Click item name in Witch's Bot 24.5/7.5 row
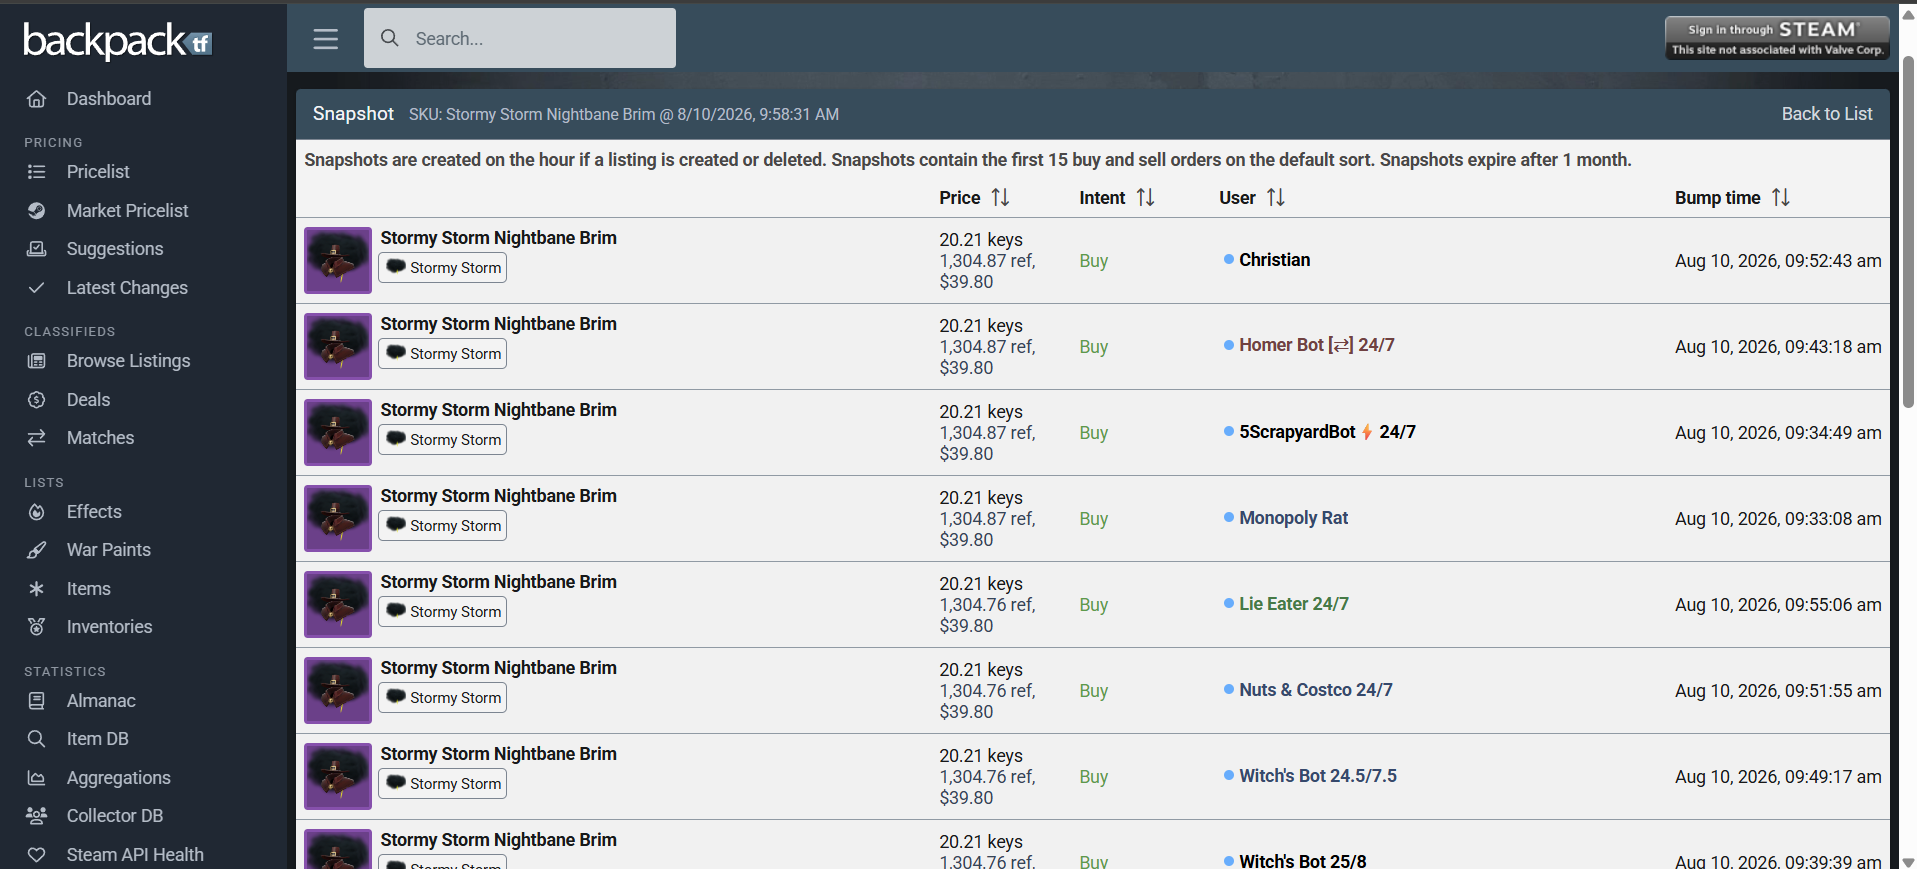Screen dimensions: 1917x869 pyautogui.click(x=498, y=754)
